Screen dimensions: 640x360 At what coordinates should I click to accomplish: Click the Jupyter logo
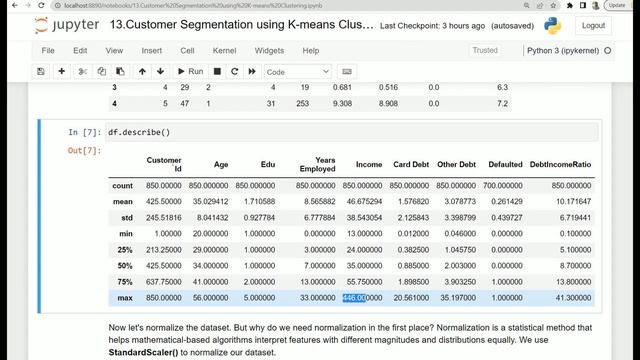click(x=67, y=25)
